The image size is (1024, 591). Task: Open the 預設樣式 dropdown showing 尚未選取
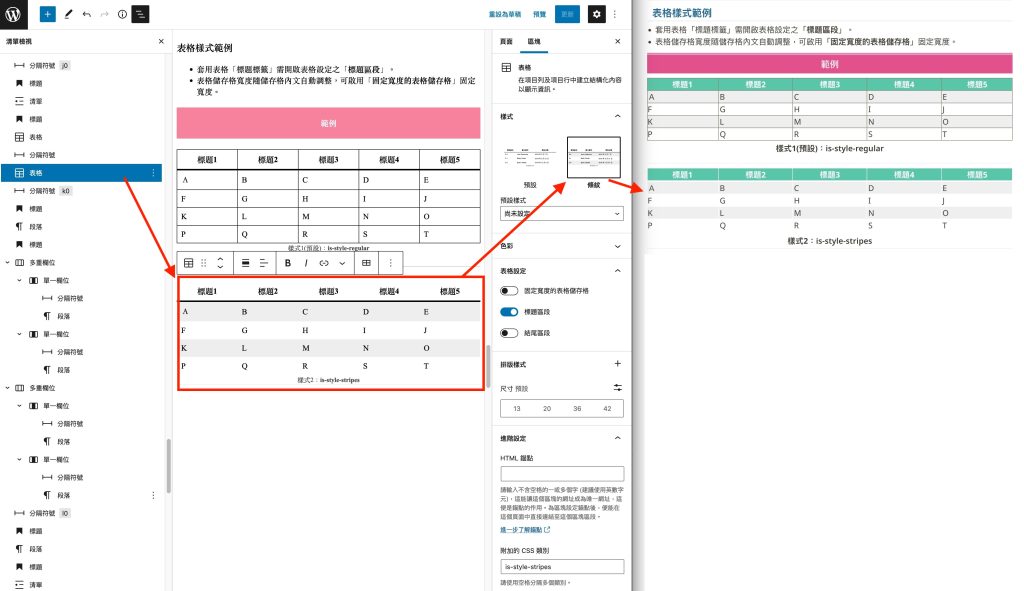point(560,214)
